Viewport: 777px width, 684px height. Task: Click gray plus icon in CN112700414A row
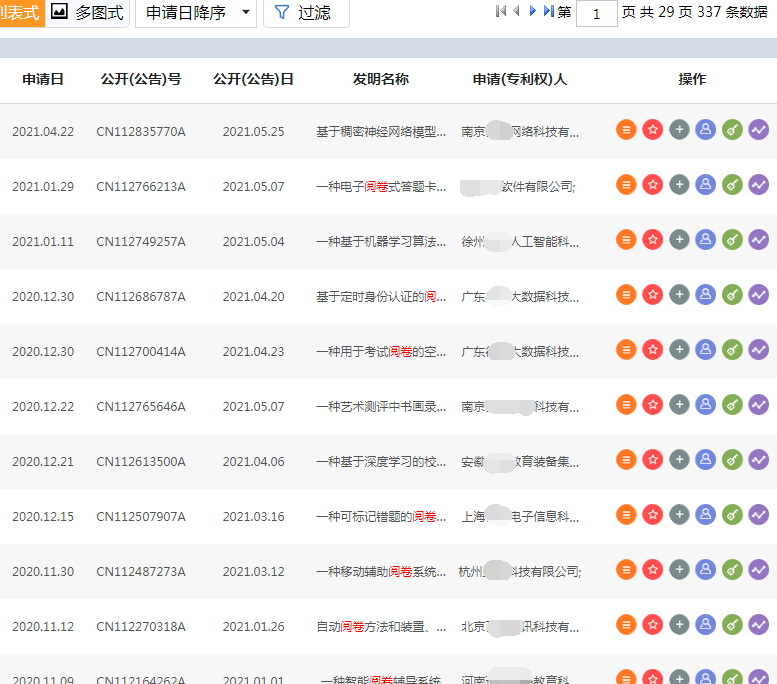(x=679, y=350)
